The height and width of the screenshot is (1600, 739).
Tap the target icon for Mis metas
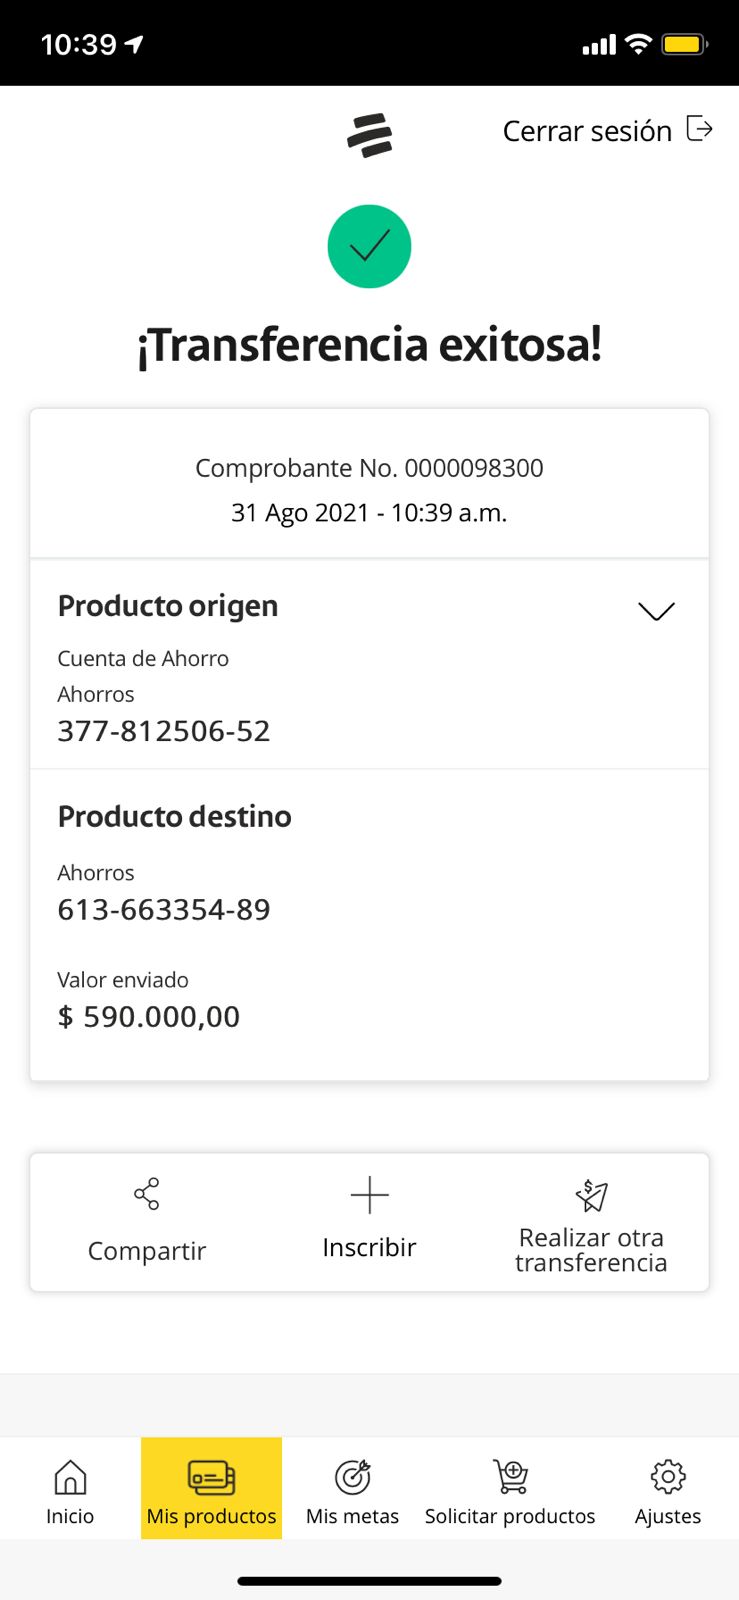tap(352, 1476)
